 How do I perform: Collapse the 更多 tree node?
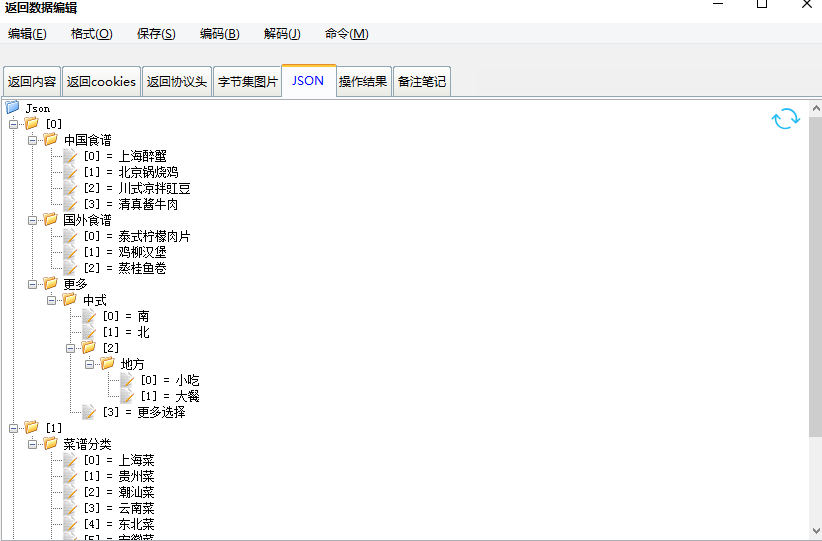pos(33,284)
